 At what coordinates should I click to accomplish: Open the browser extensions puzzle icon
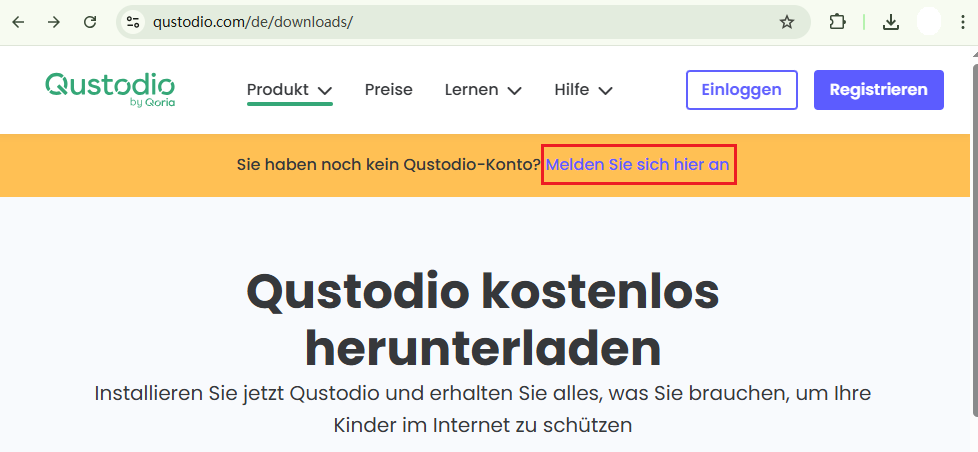tap(838, 22)
